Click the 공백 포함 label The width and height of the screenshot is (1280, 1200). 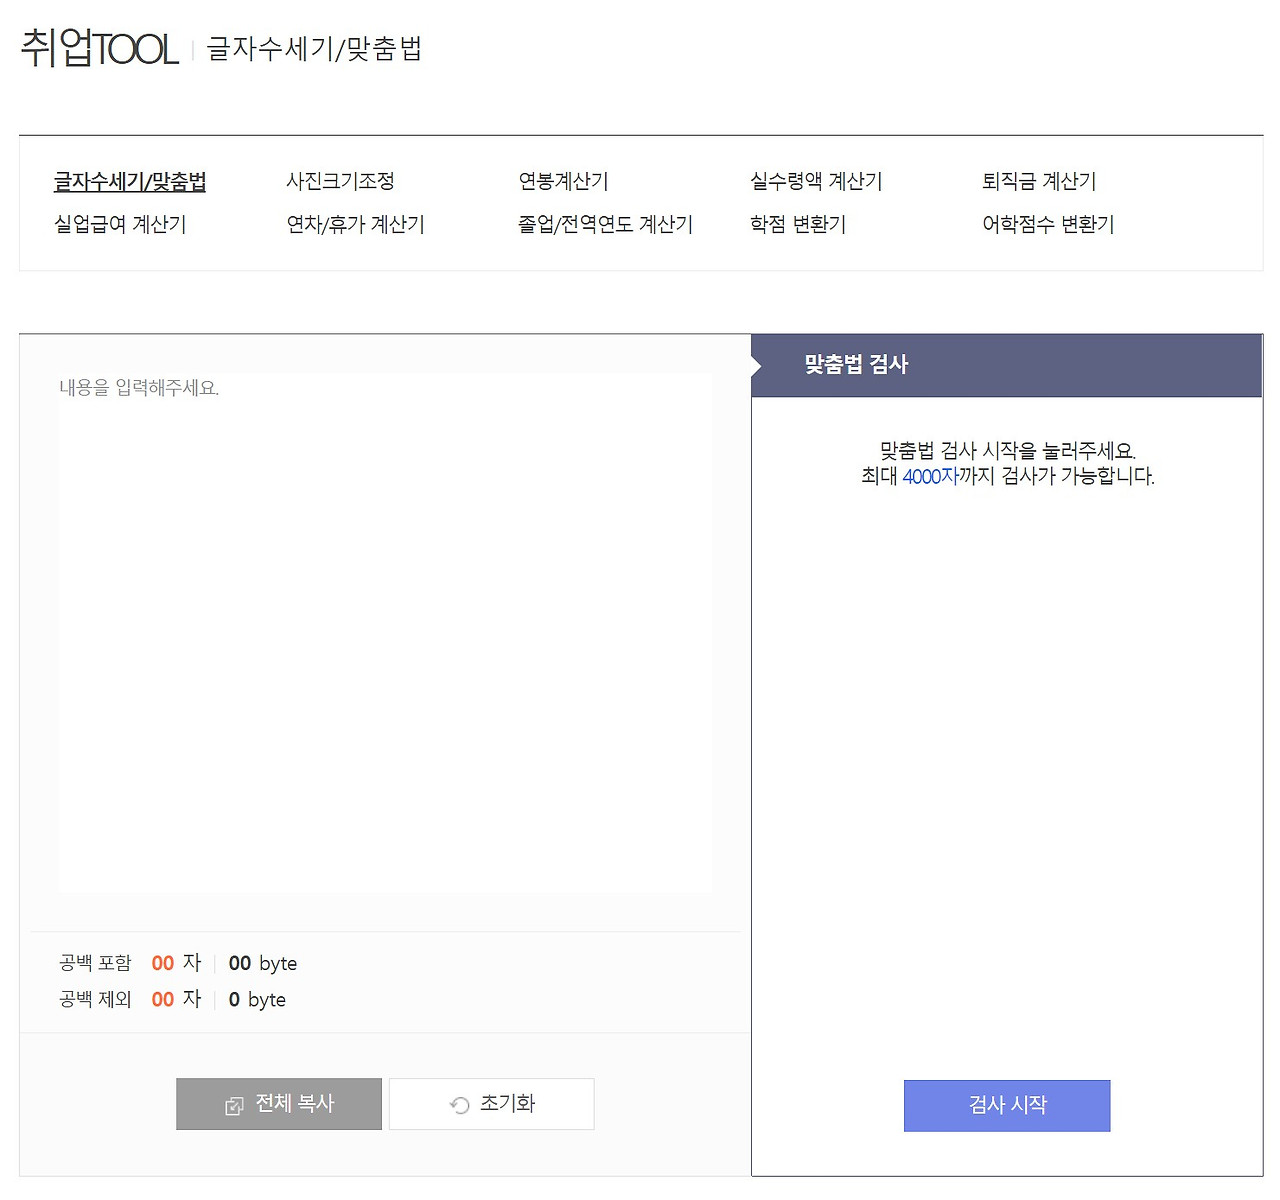click(x=95, y=963)
